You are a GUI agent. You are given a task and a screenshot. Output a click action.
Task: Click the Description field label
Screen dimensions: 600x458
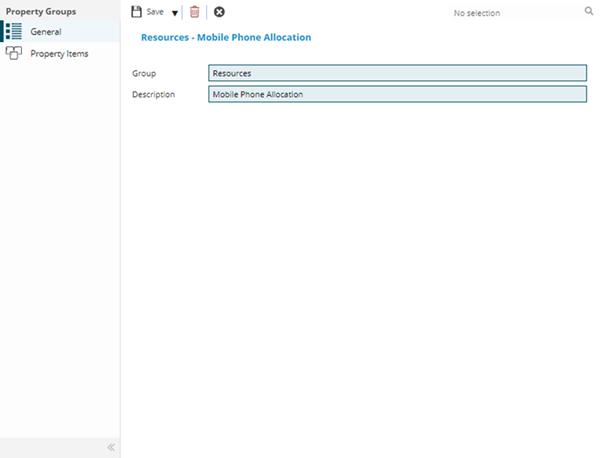153,95
